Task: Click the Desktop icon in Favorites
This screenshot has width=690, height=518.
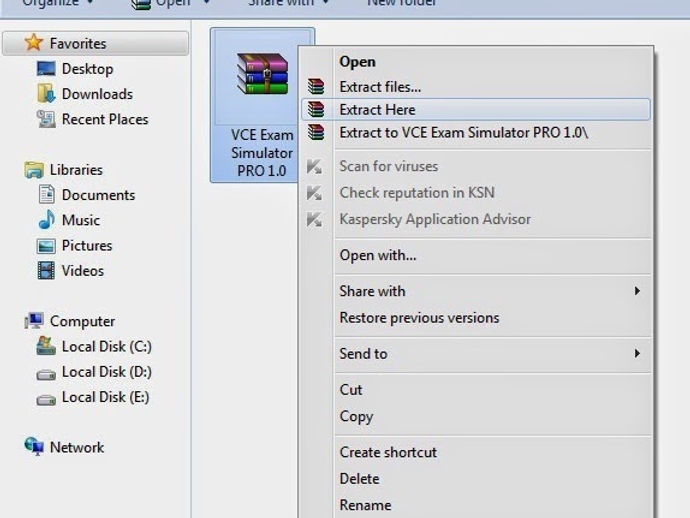Action: point(46,69)
